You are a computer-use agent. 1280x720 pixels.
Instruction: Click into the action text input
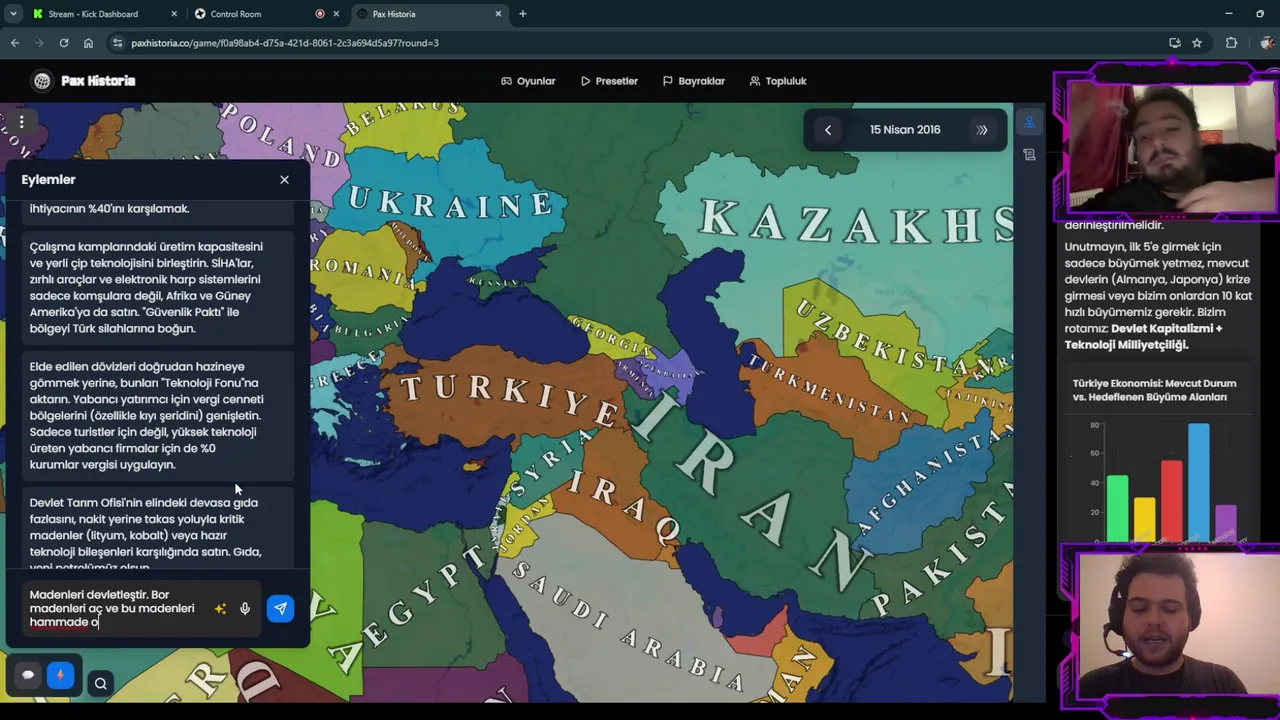(x=115, y=608)
